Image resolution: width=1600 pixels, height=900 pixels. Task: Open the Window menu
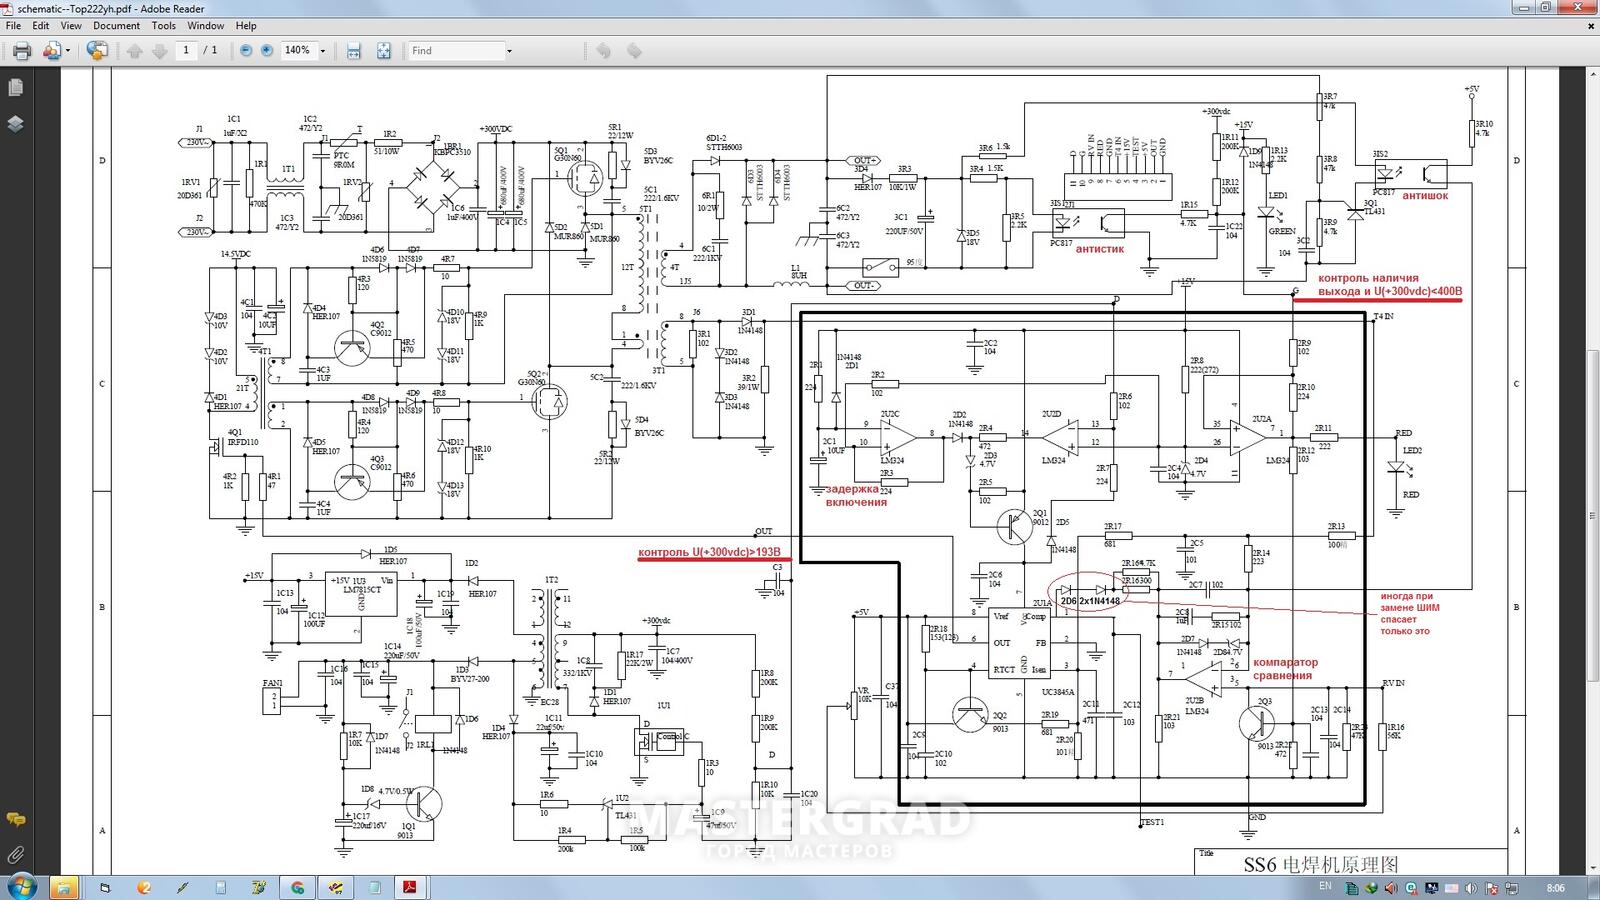click(206, 26)
